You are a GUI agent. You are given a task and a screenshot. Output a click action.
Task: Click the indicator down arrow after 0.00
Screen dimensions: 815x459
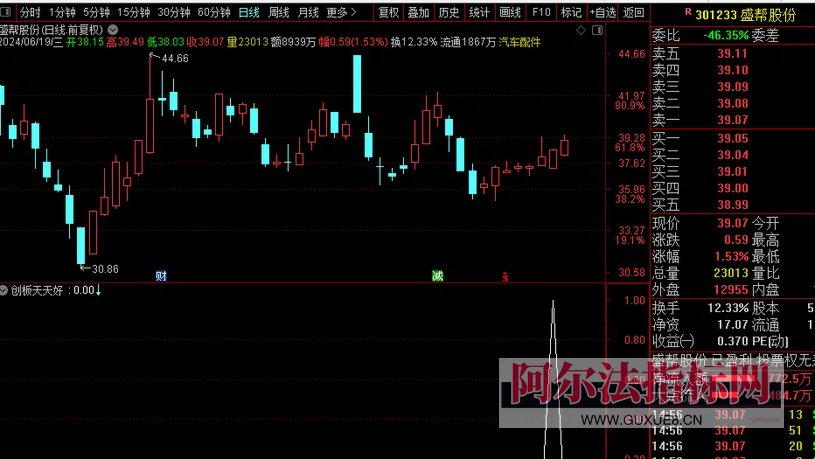tap(98, 291)
